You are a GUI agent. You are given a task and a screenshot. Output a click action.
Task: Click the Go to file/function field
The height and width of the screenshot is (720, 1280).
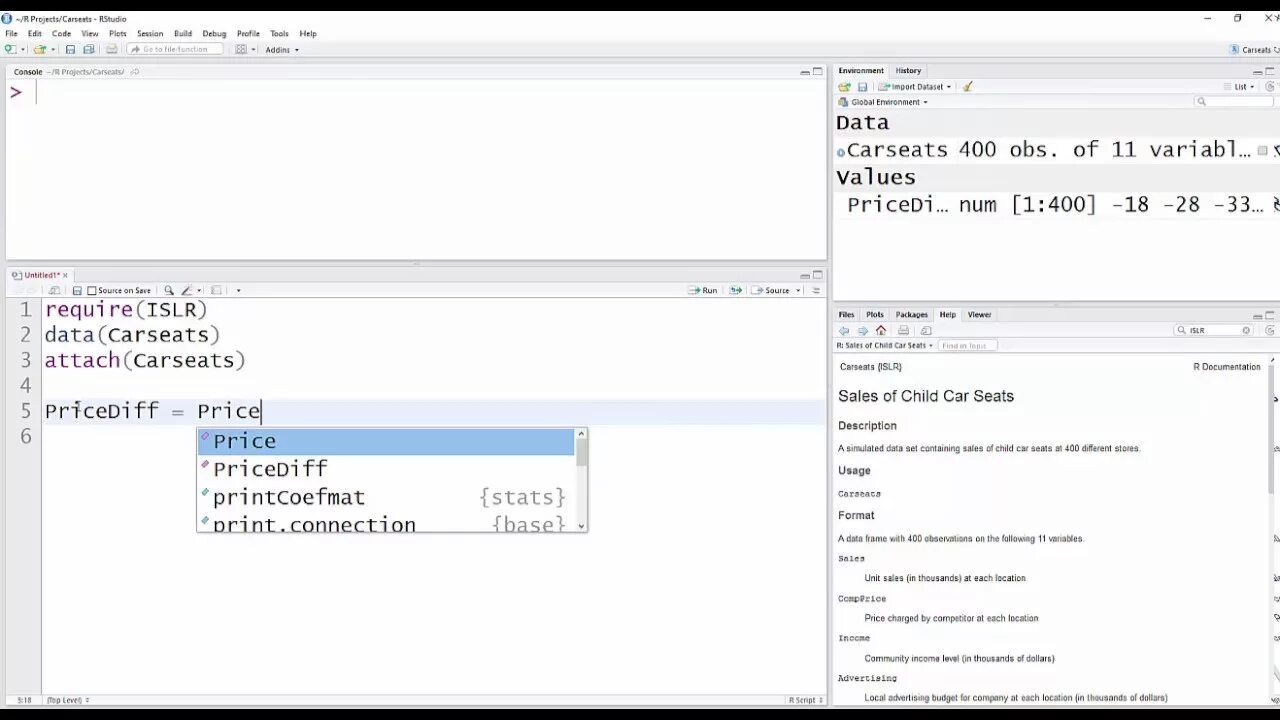(x=175, y=49)
